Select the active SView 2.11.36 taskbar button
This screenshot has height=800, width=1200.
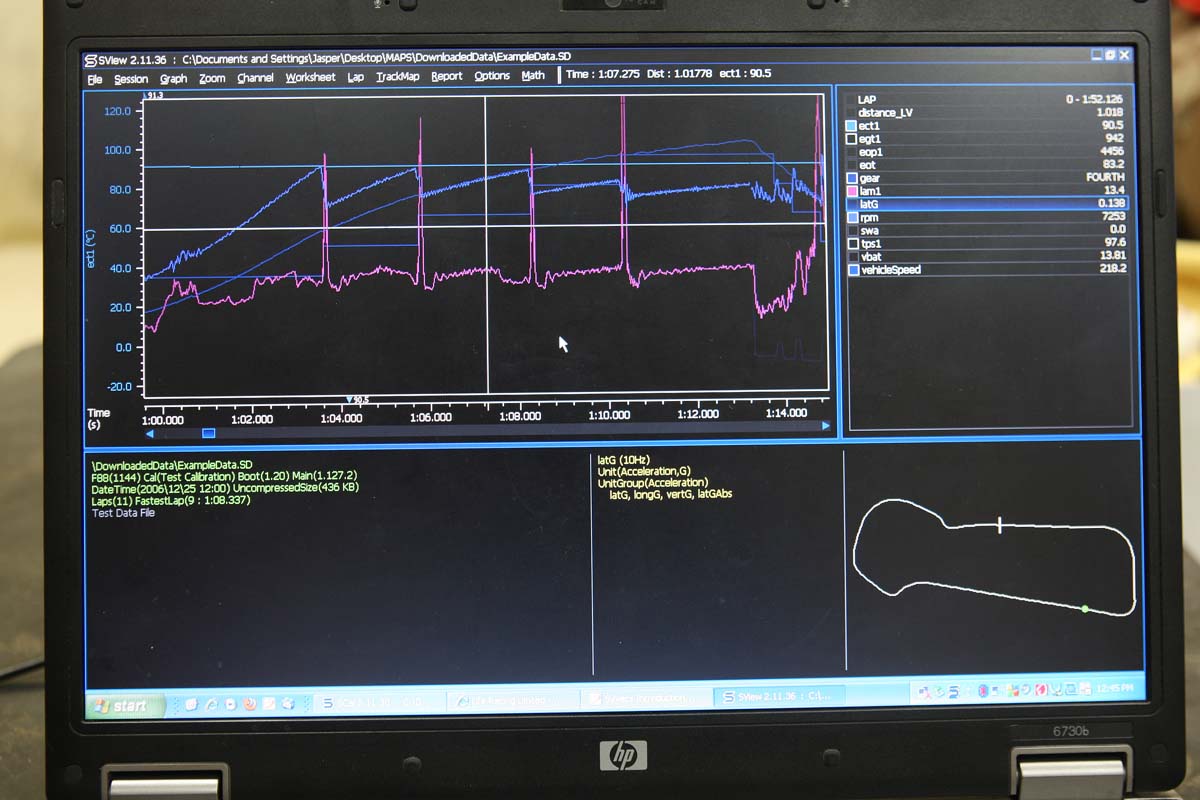[775, 696]
